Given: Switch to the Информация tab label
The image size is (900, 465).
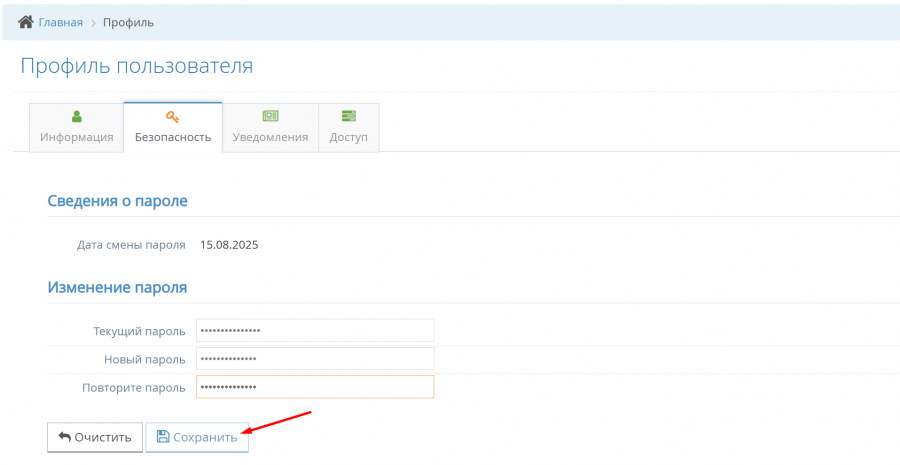Looking at the screenshot, I should click(77, 137).
